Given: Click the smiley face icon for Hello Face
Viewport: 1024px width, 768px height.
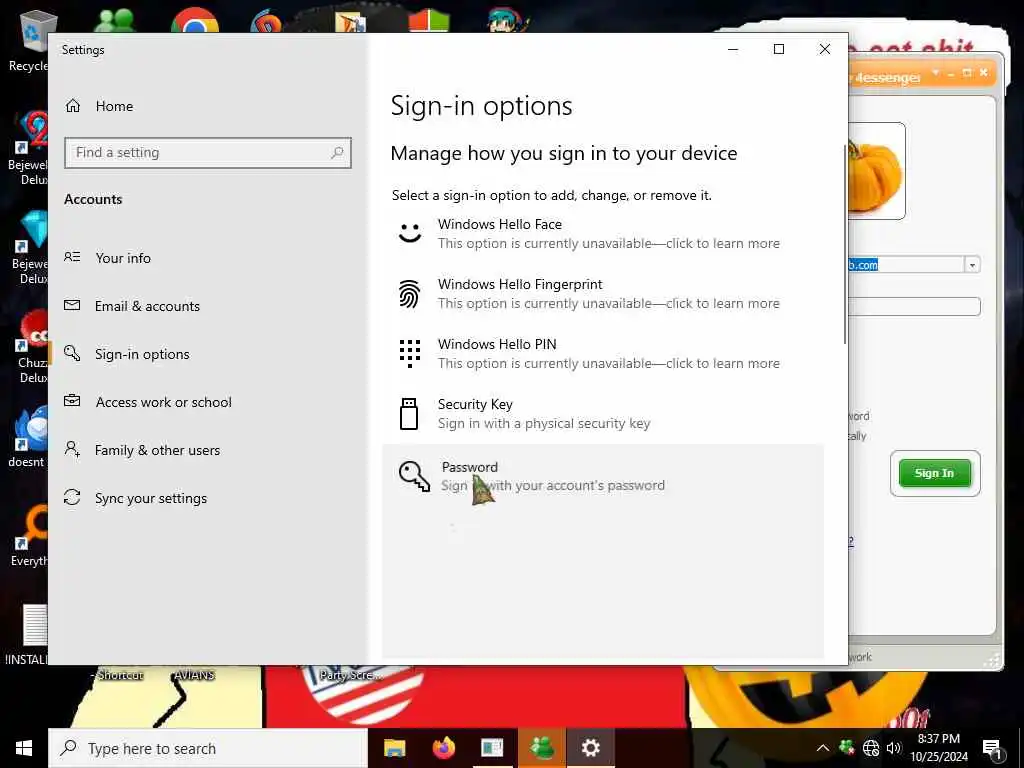Looking at the screenshot, I should [409, 233].
